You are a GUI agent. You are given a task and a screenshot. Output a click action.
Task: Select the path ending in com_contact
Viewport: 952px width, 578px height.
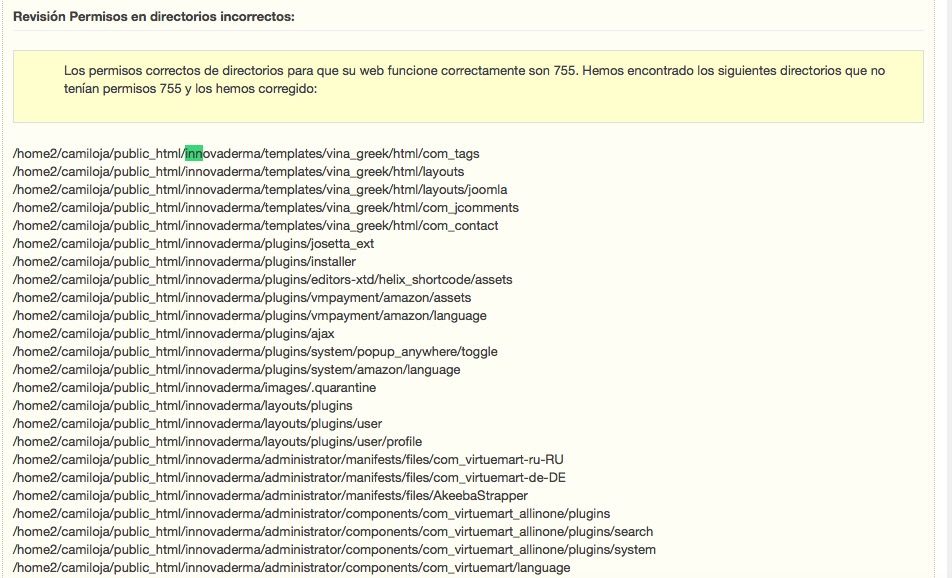click(x=256, y=226)
